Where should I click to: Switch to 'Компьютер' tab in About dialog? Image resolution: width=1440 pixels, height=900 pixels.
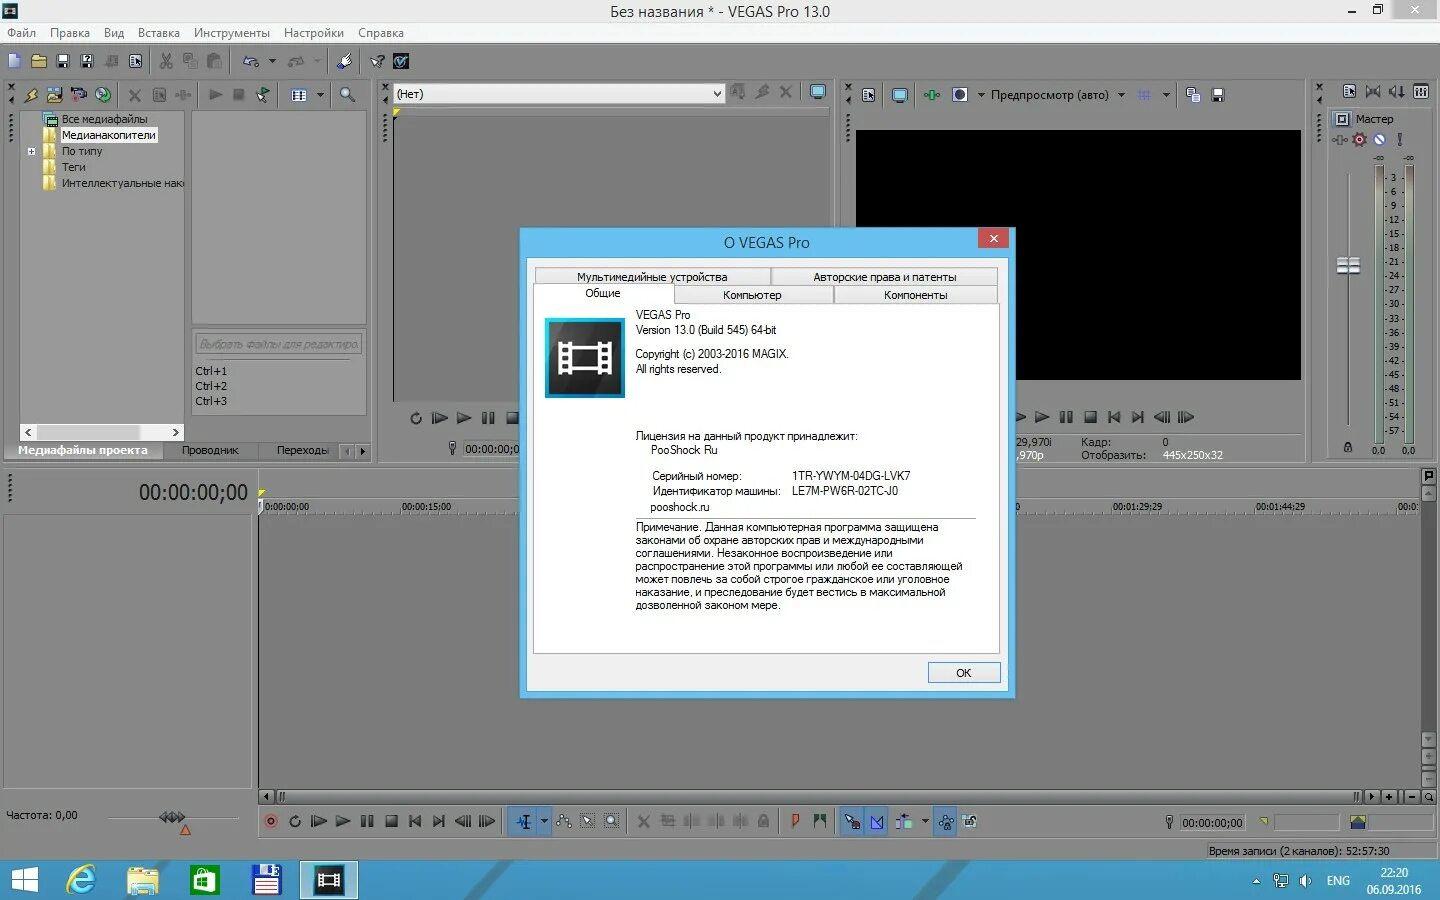click(x=752, y=295)
